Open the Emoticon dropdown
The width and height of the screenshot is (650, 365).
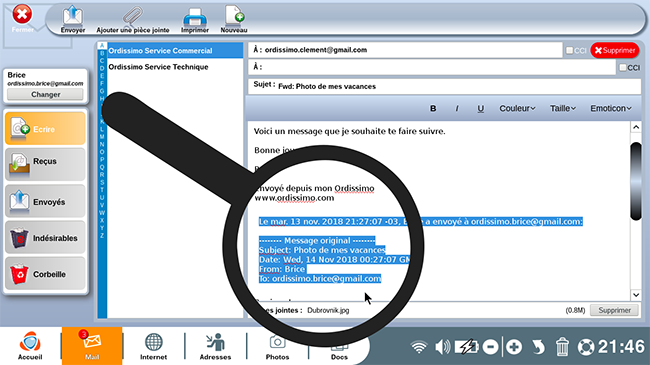click(x=611, y=108)
